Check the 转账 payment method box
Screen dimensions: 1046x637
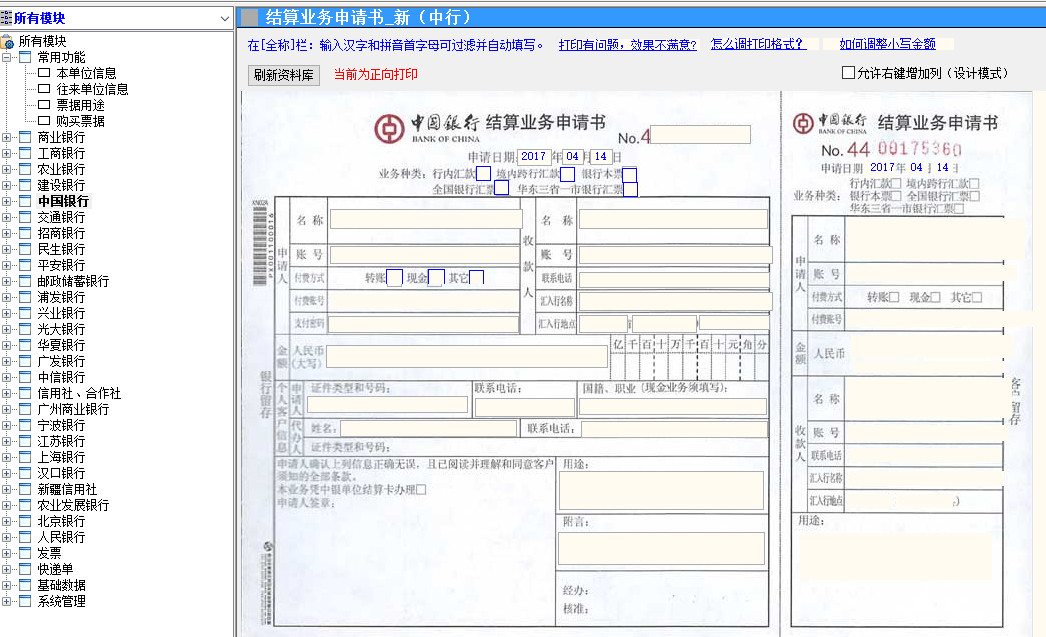pyautogui.click(x=394, y=277)
